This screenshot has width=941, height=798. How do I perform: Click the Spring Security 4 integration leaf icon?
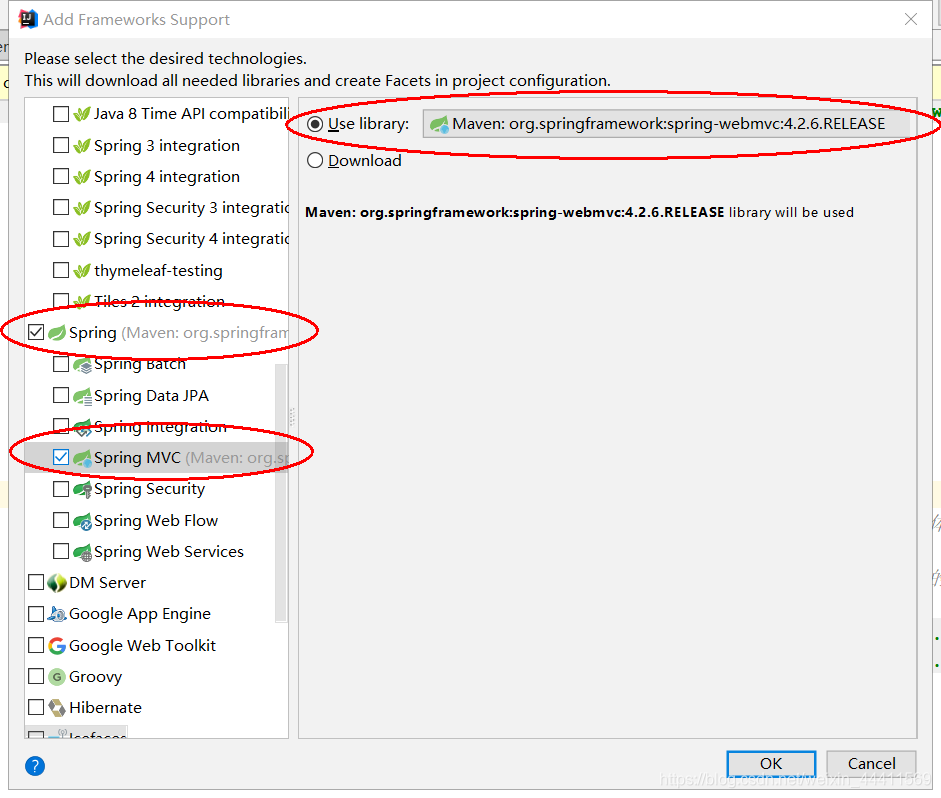tap(82, 239)
